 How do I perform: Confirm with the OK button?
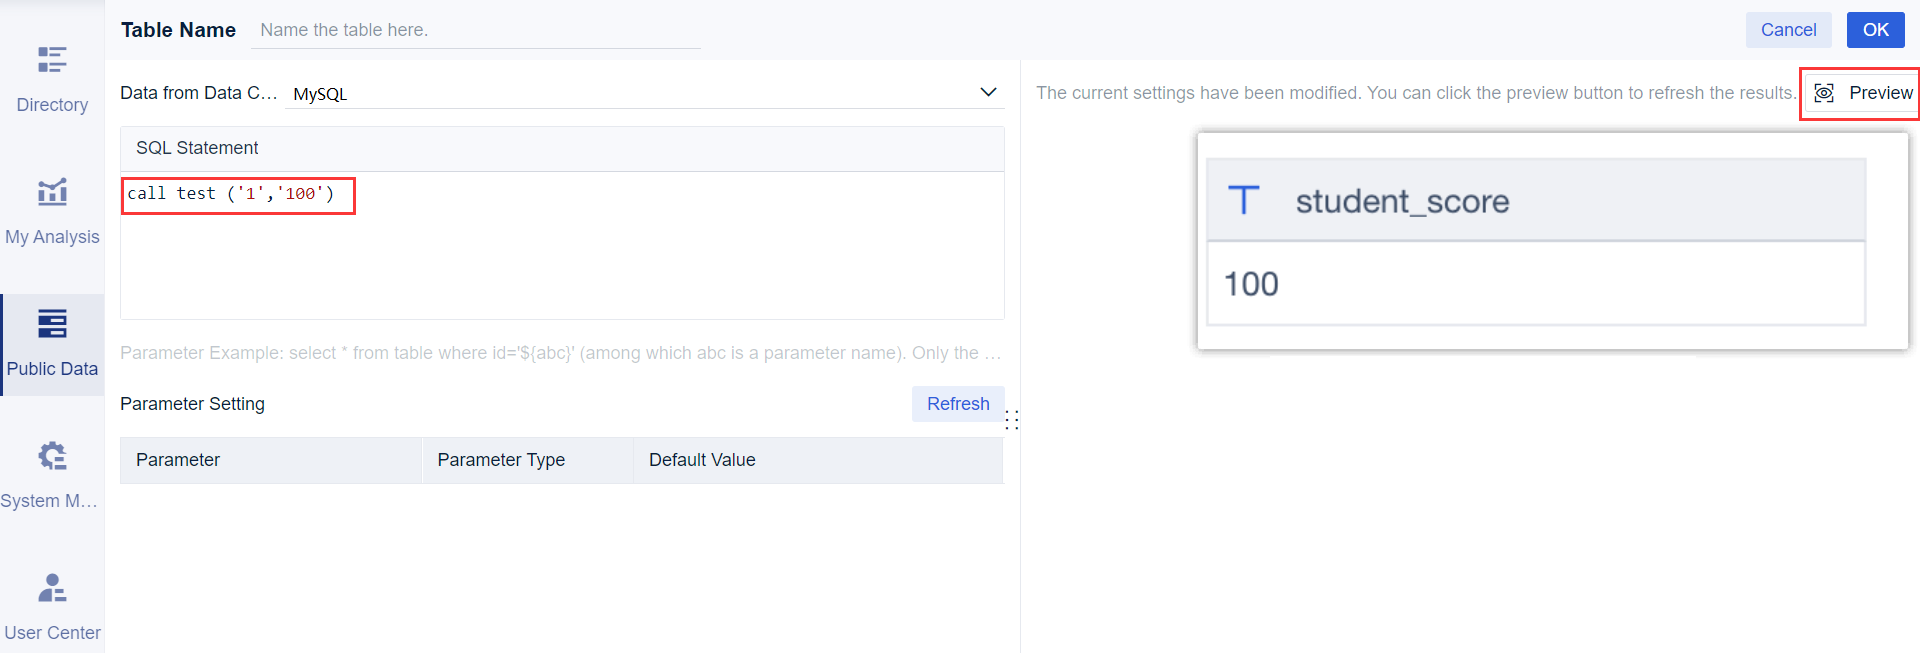(1875, 30)
